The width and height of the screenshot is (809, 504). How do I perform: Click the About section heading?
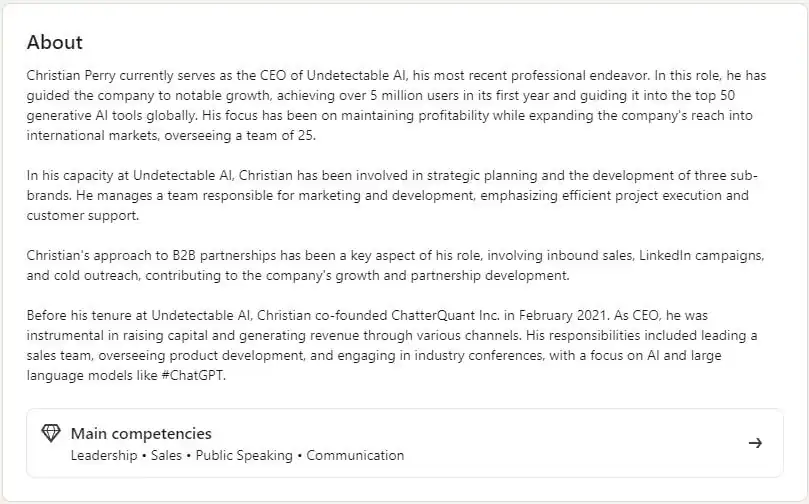pos(55,42)
